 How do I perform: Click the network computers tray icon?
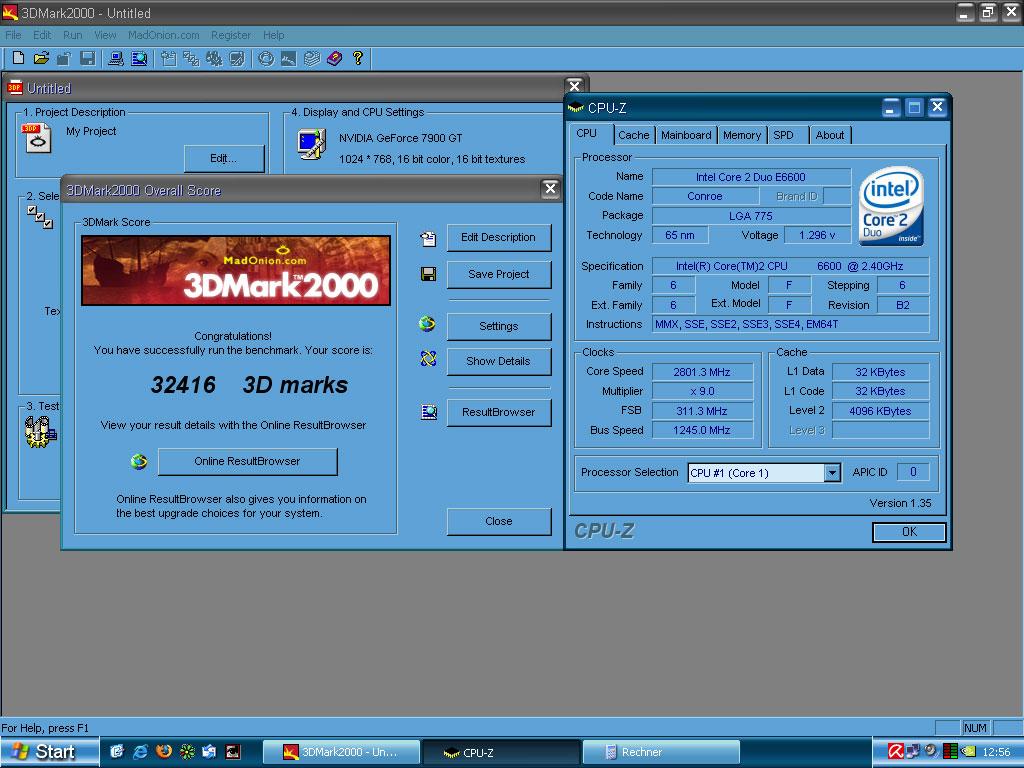(913, 751)
